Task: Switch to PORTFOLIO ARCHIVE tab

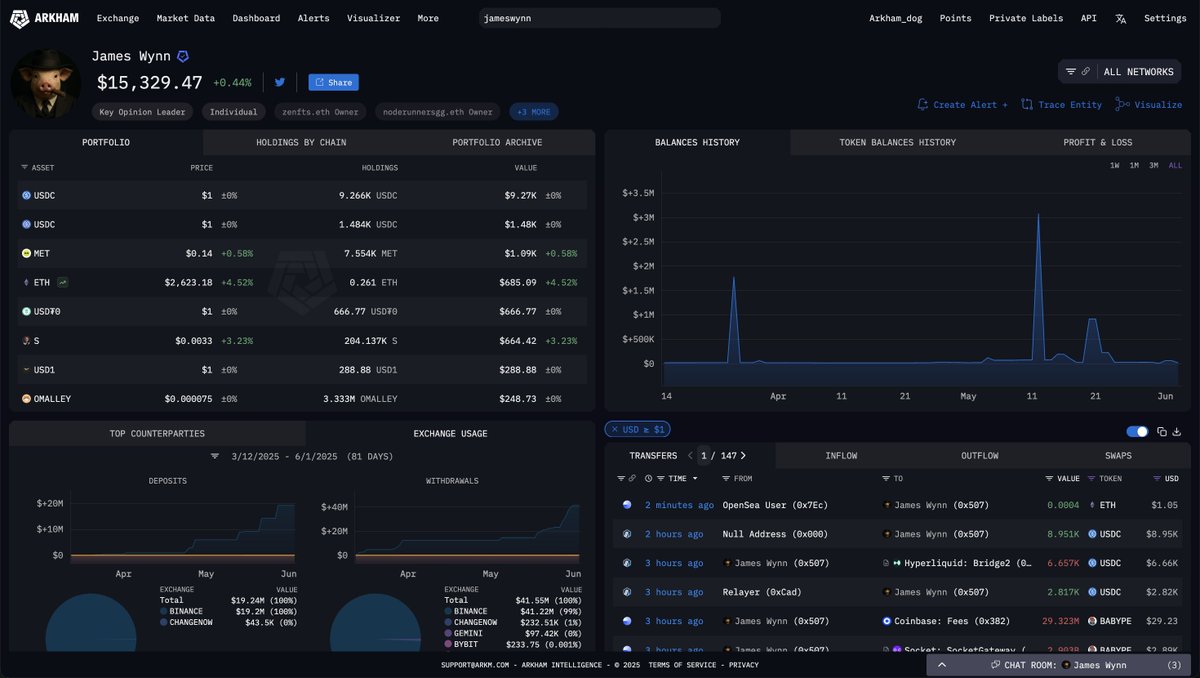Action: coord(497,142)
